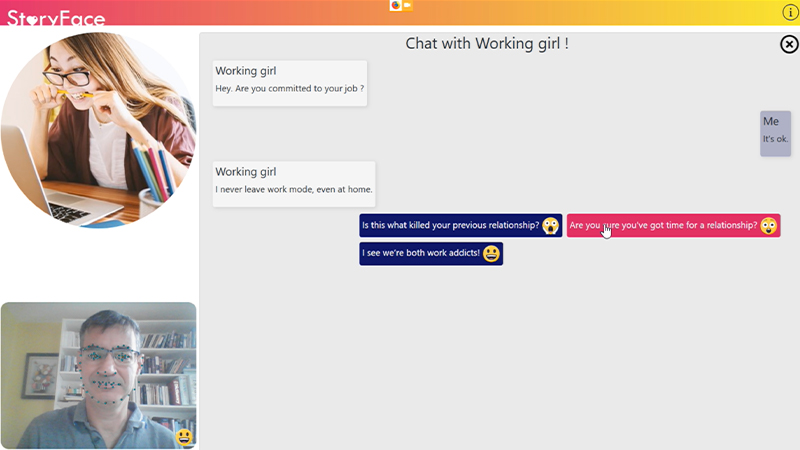Click the "Me" sender name in chat
This screenshot has height=450, width=800.
[771, 121]
